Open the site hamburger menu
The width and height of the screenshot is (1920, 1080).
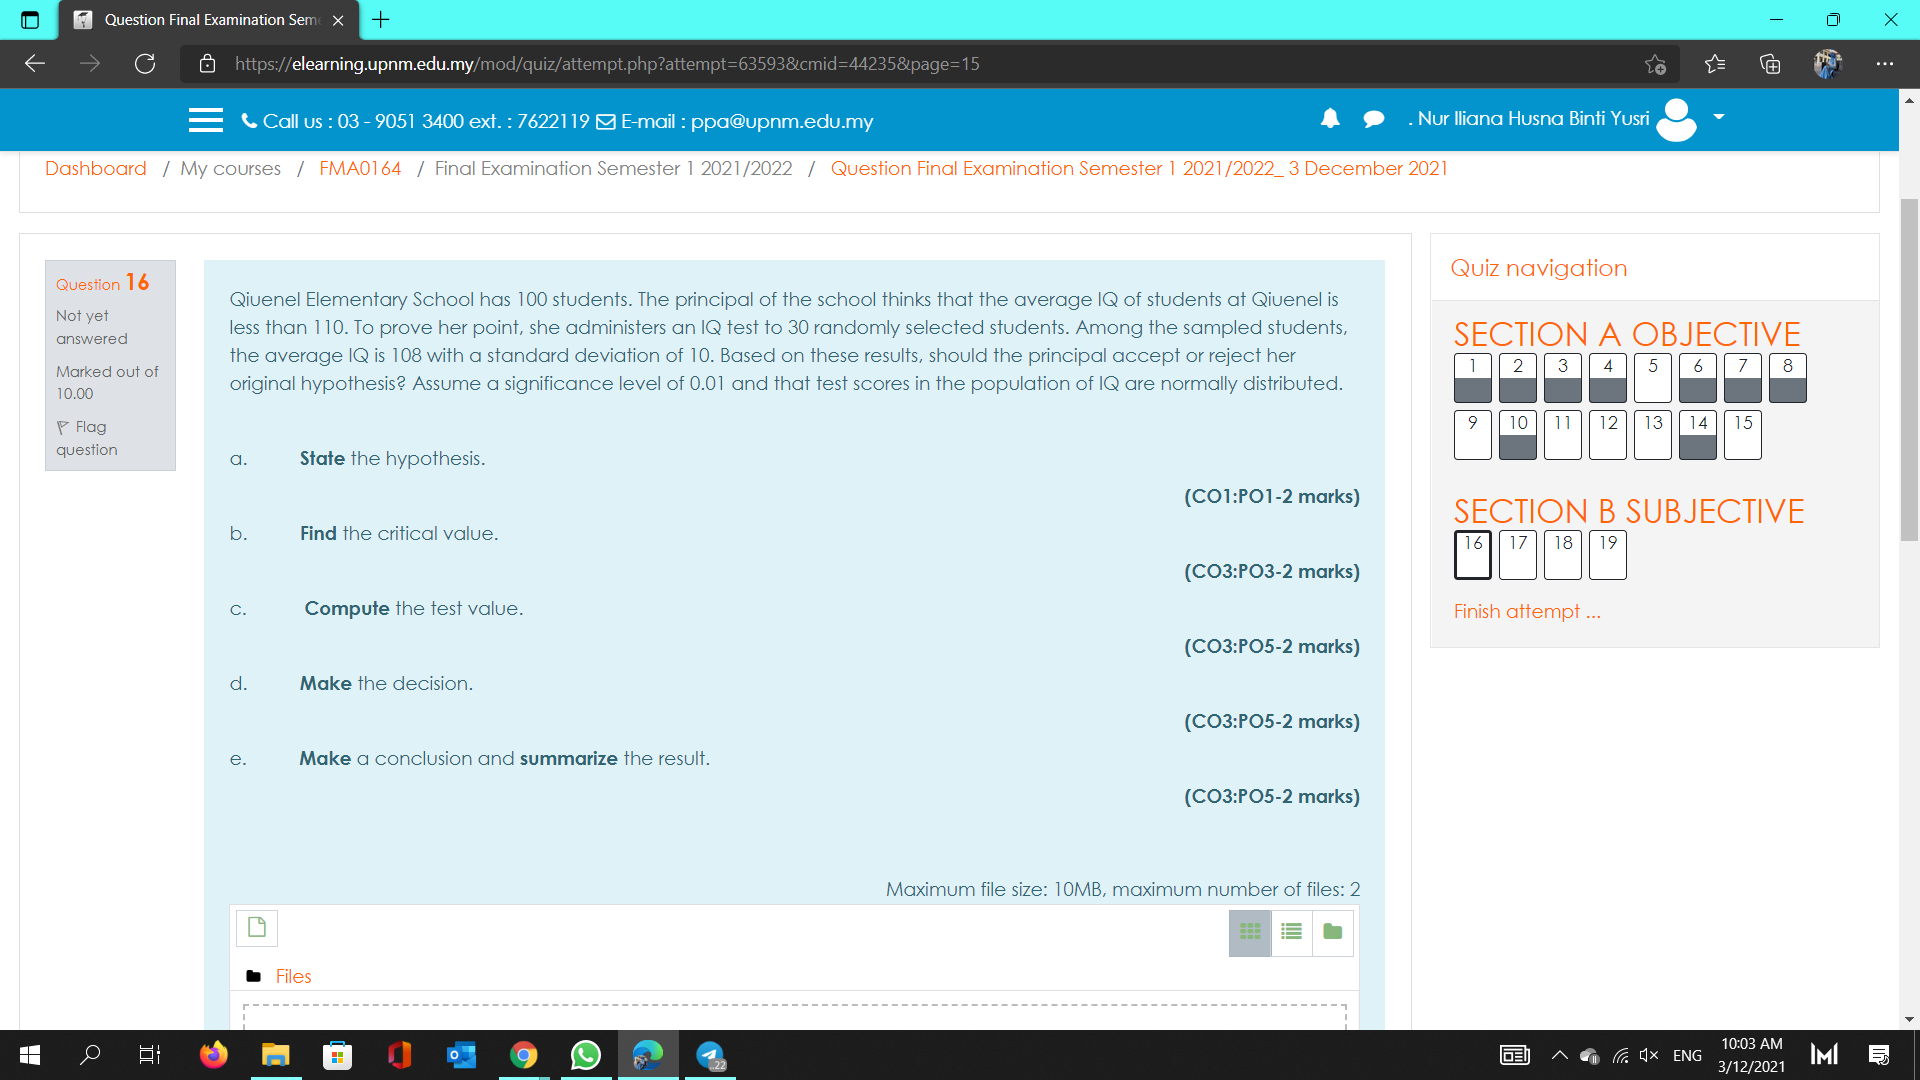pyautogui.click(x=205, y=120)
